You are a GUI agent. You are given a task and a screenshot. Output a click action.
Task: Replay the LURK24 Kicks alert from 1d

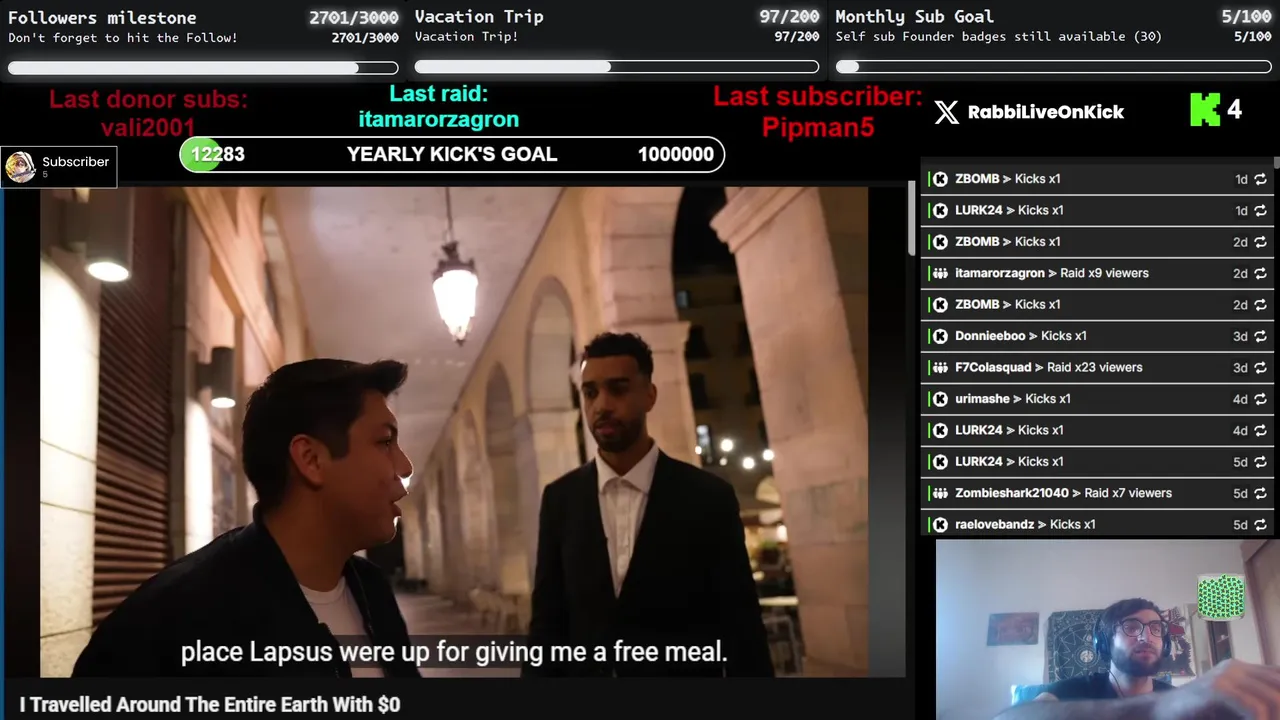(x=1260, y=210)
